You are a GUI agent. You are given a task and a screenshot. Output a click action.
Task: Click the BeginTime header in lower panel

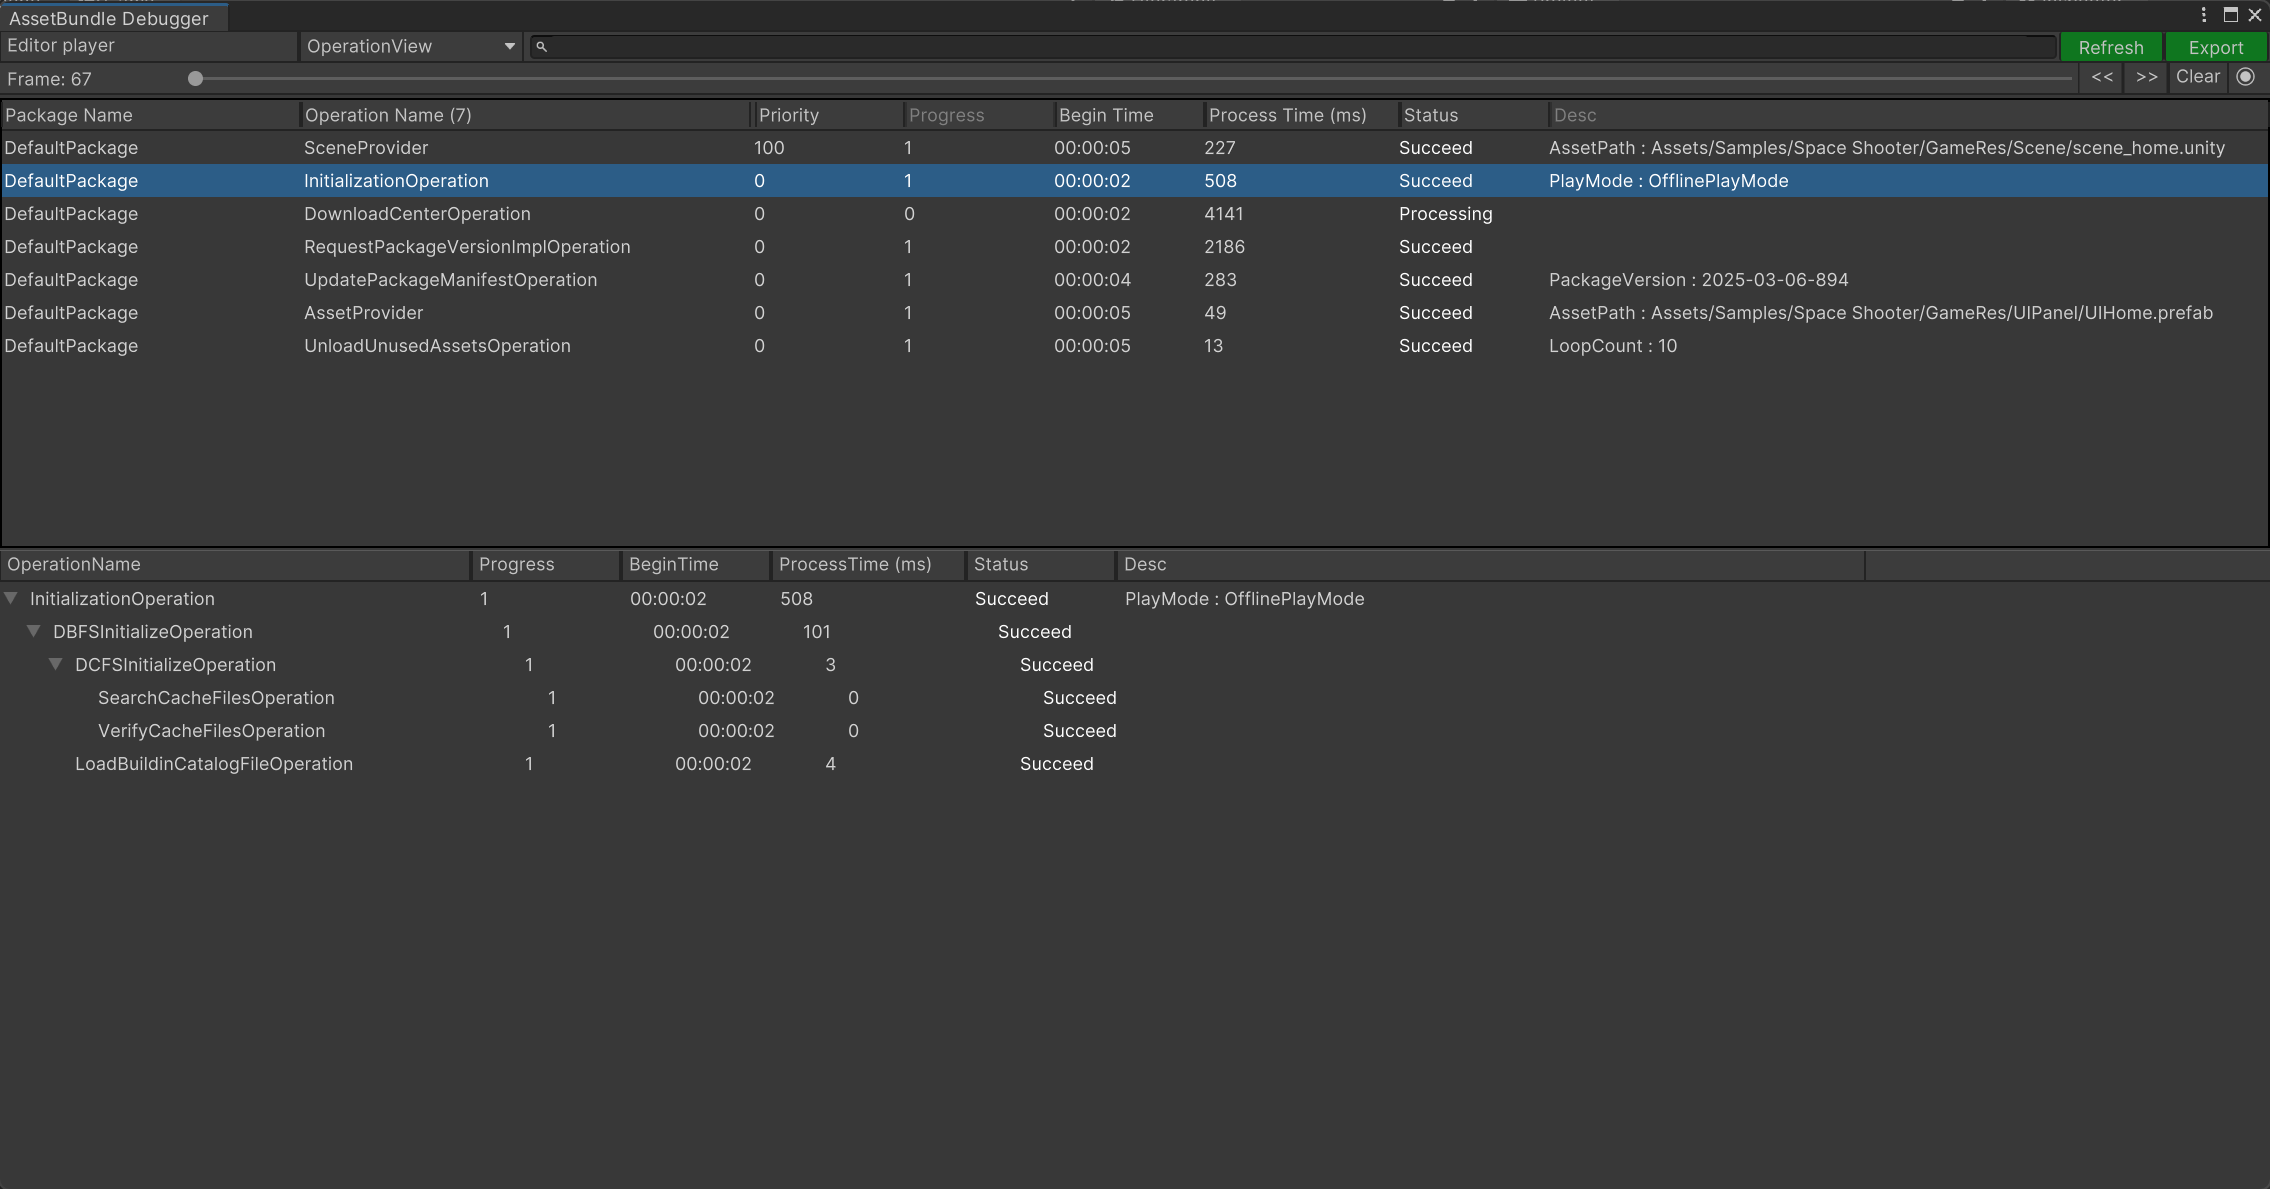tap(696, 564)
